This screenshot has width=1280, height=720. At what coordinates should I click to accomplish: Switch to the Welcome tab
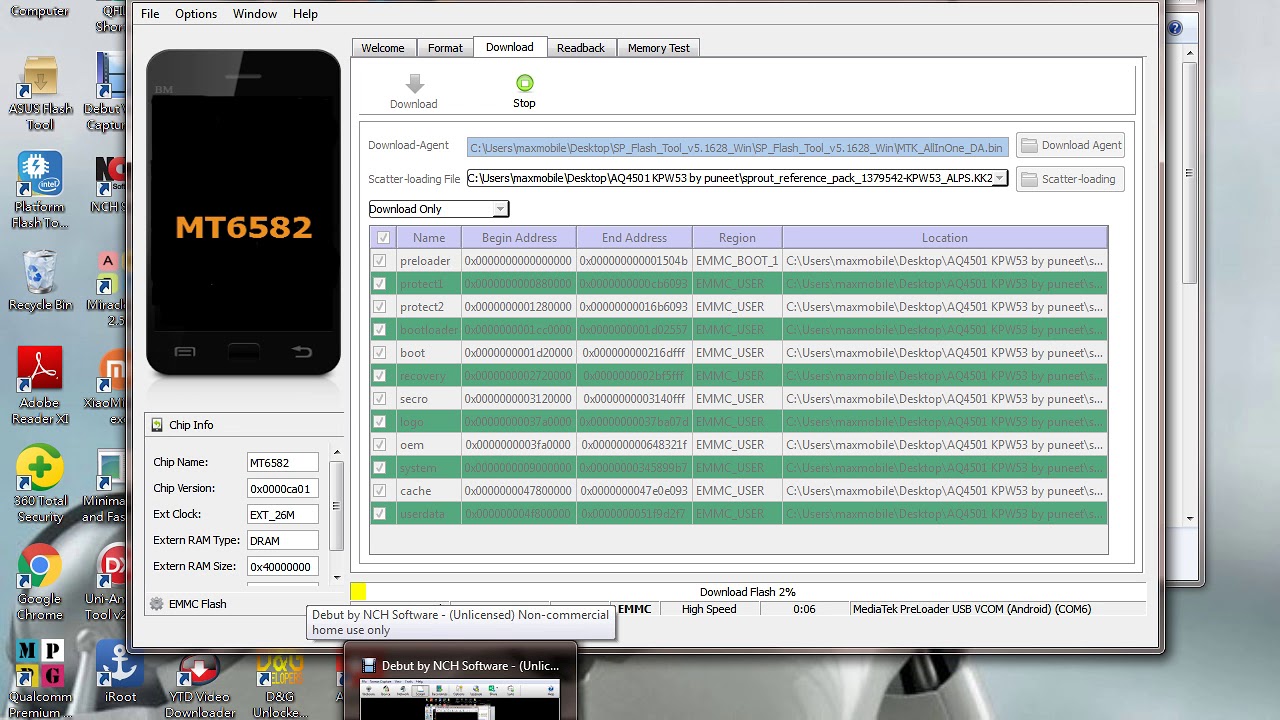pos(383,48)
